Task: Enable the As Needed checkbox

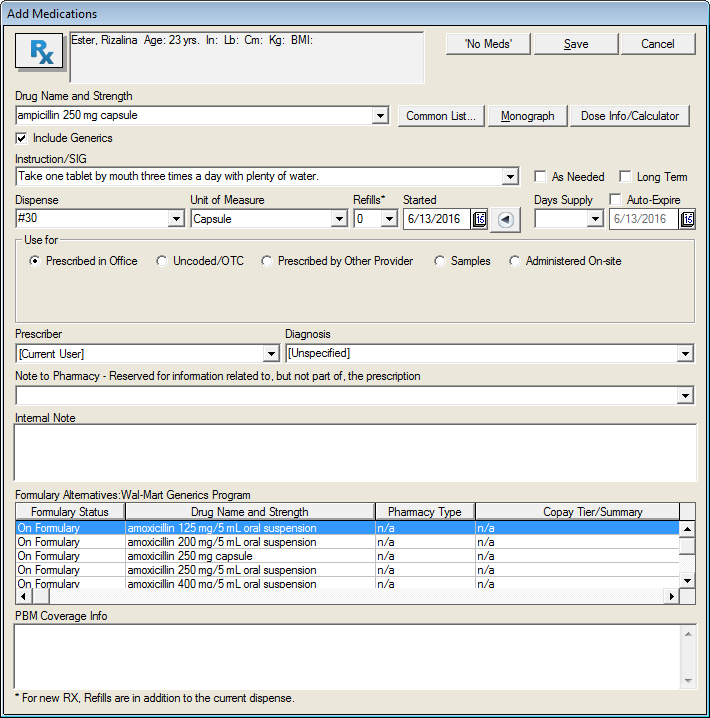Action: [x=541, y=177]
